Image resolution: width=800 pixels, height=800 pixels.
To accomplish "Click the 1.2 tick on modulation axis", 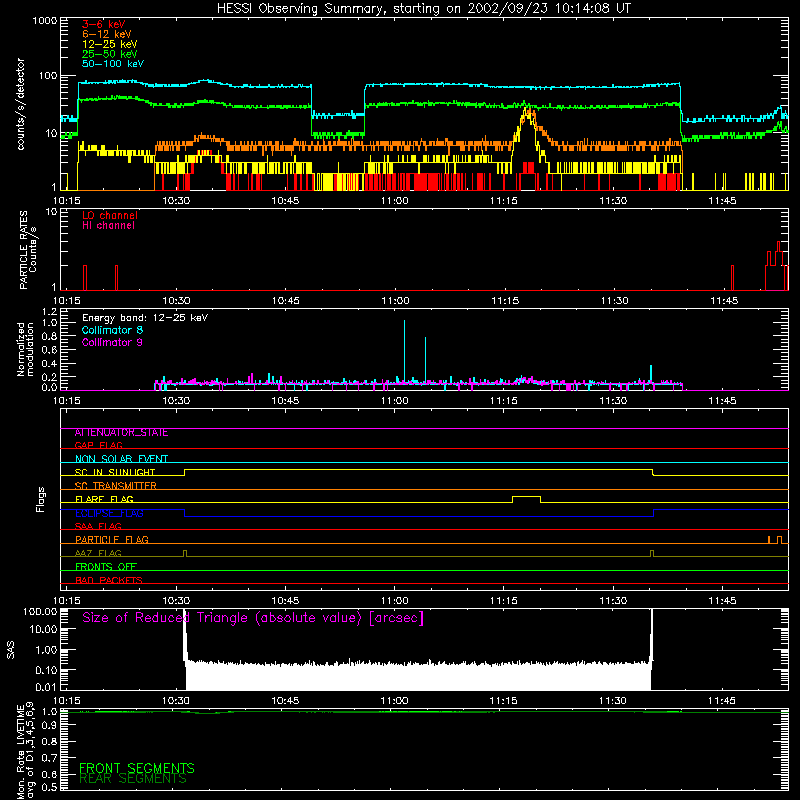I will point(49,312).
